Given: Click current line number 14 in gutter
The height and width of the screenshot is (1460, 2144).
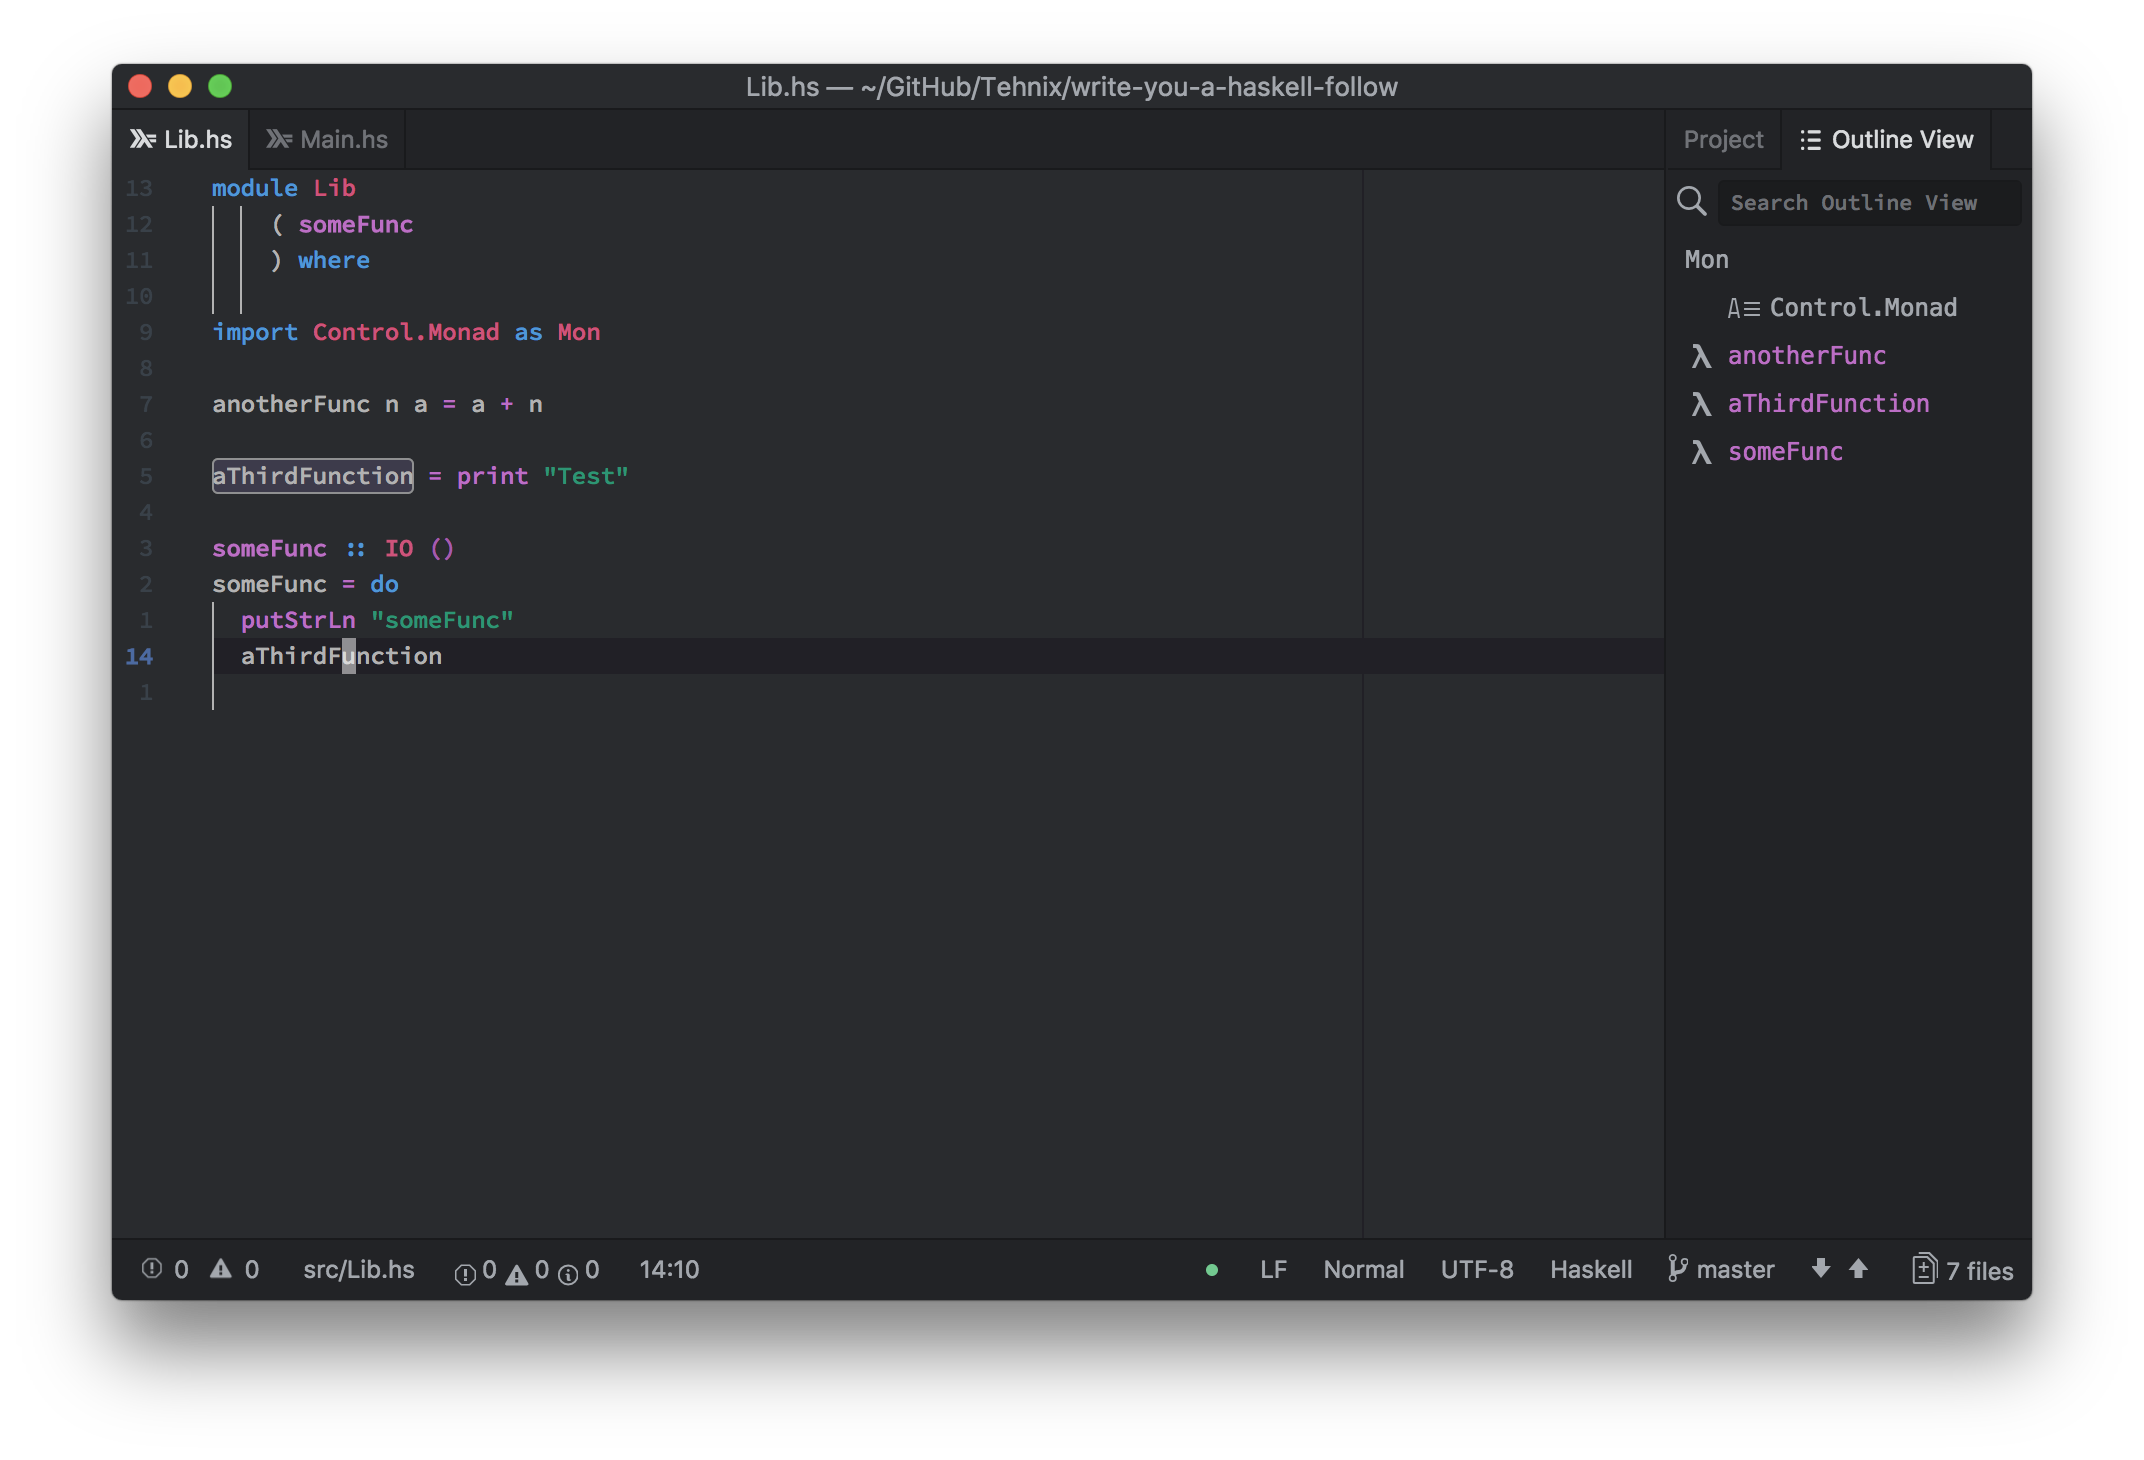Looking at the screenshot, I should coord(139,656).
